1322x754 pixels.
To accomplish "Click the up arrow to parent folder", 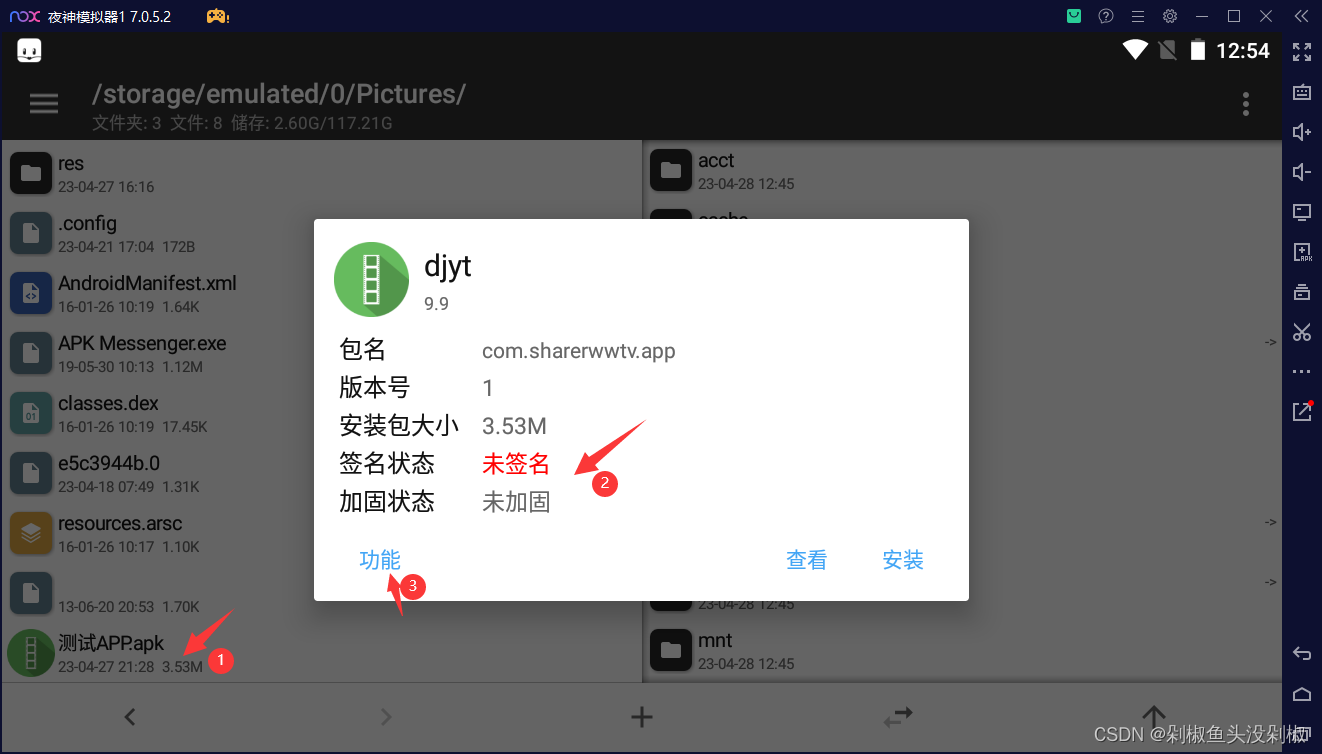I will [x=1154, y=716].
